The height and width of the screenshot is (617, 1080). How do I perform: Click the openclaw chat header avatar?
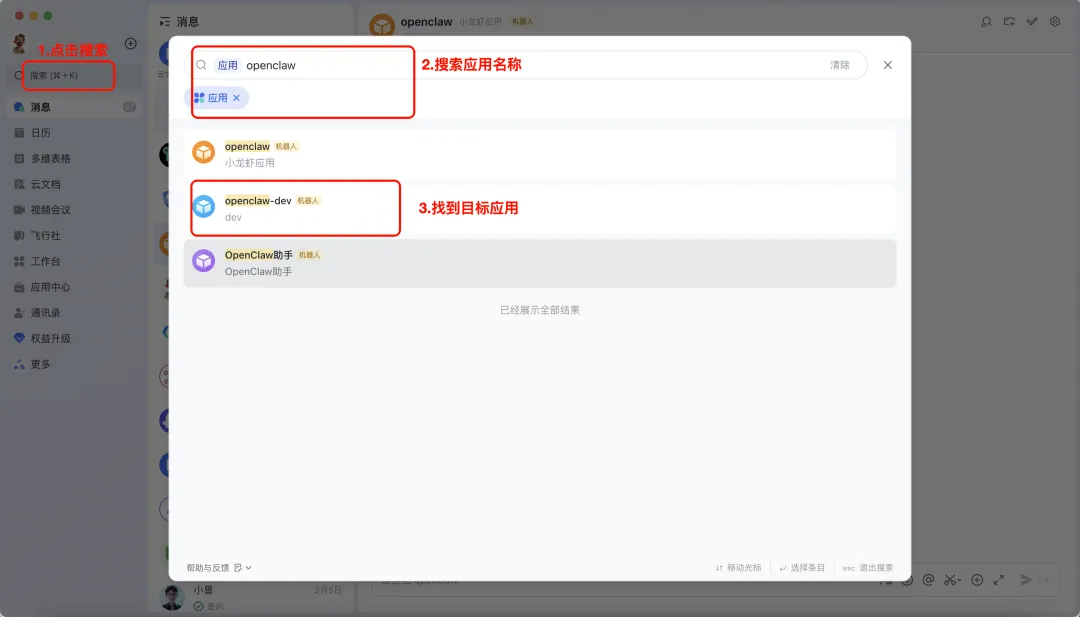tap(382, 25)
